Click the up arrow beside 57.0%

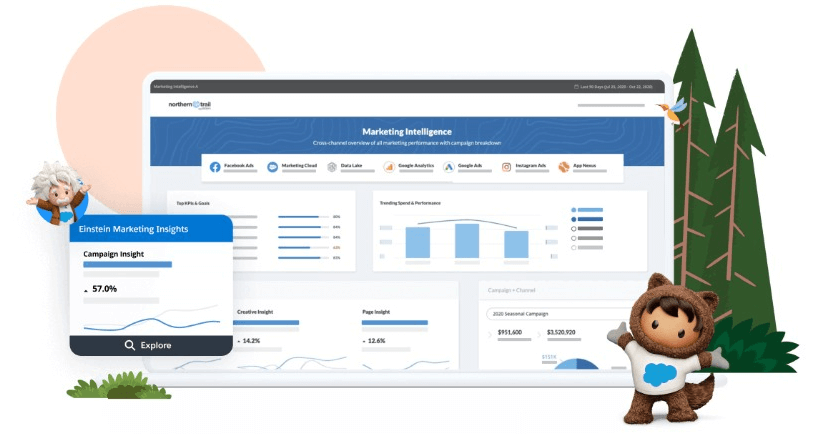click(x=86, y=290)
